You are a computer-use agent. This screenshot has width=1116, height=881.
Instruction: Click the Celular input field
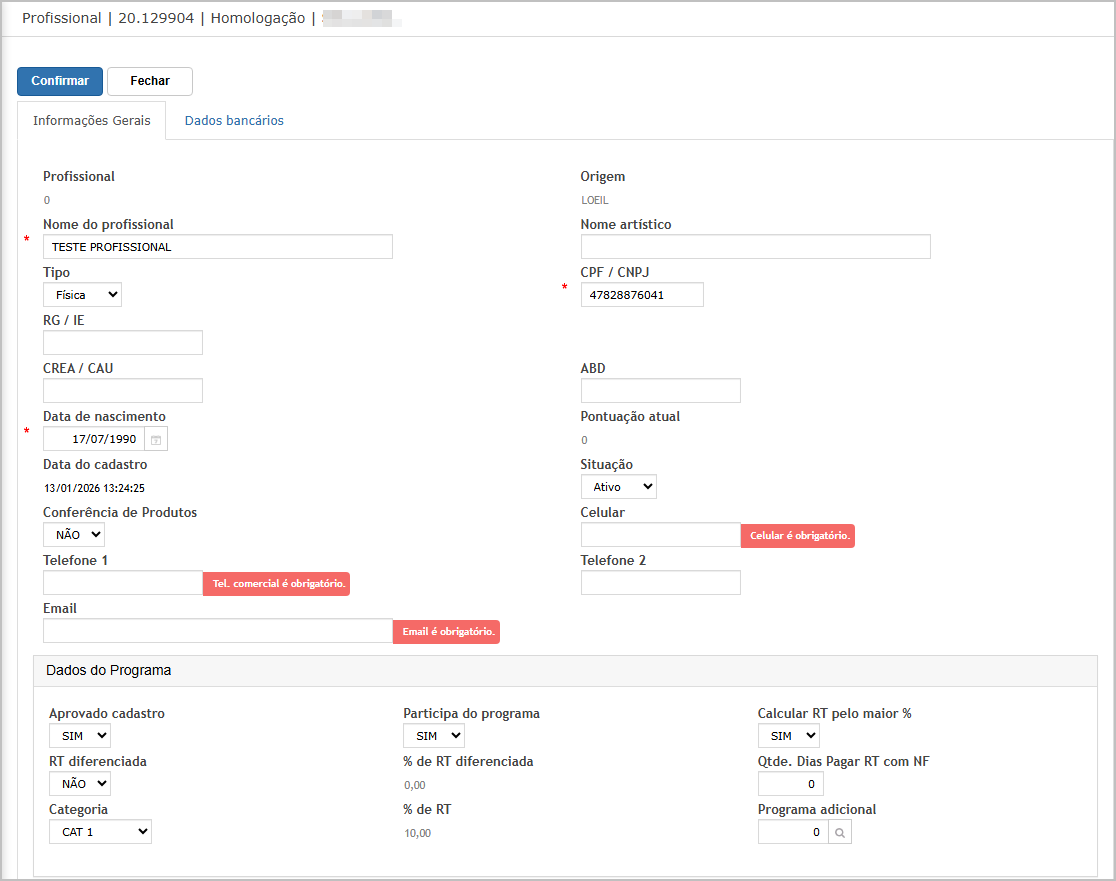click(660, 535)
